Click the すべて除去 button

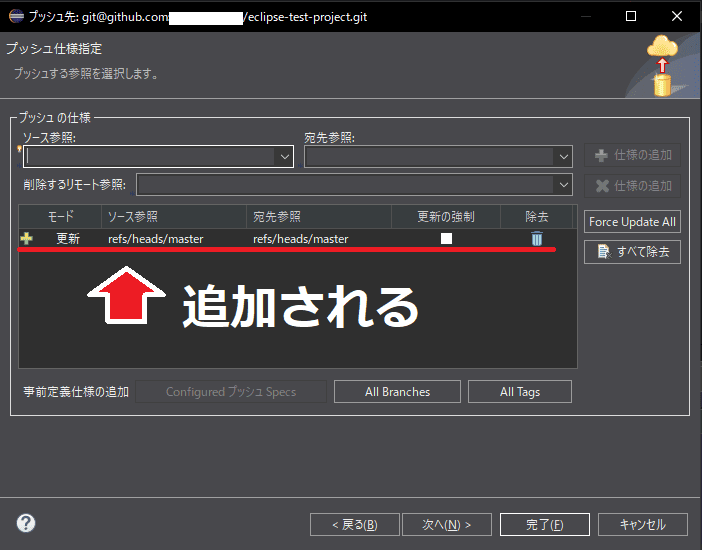click(632, 251)
